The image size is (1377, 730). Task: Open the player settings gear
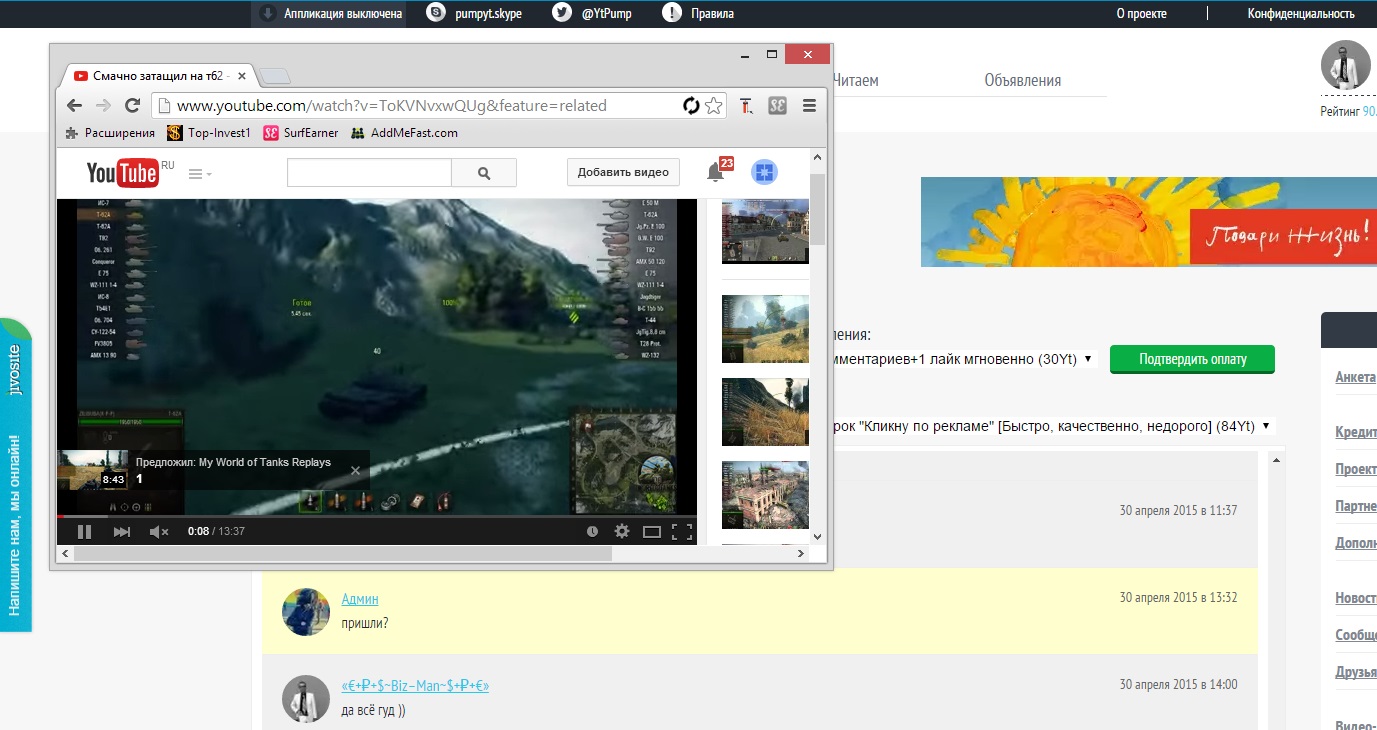pos(622,532)
